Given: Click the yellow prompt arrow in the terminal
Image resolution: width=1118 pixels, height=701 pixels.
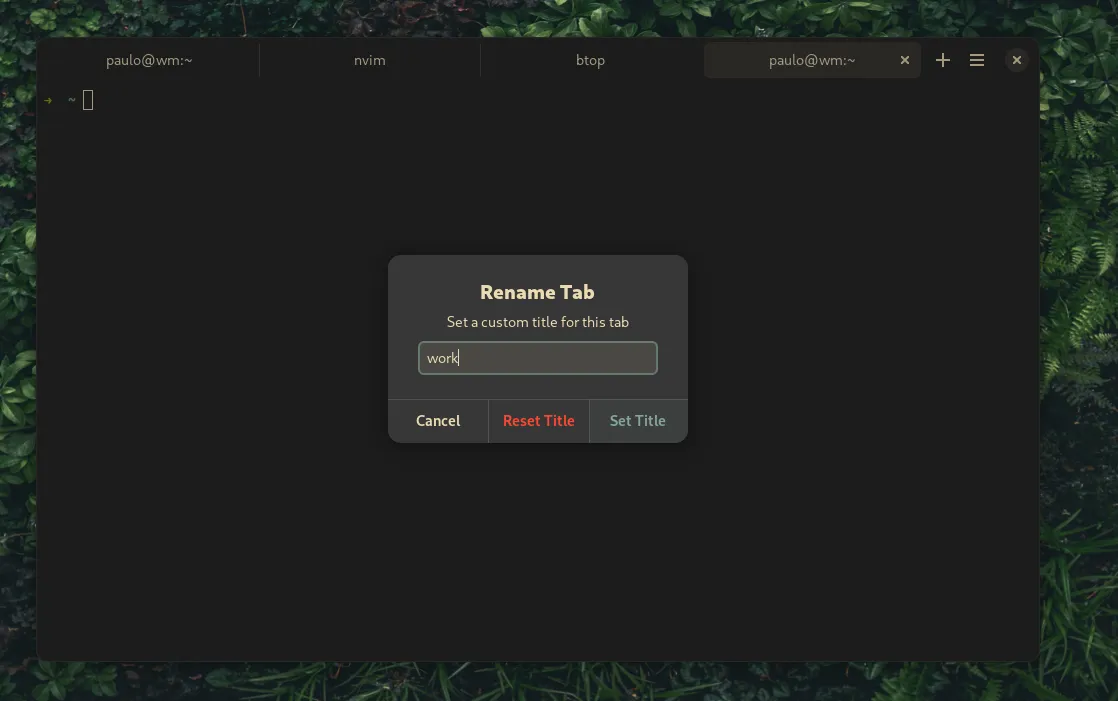Looking at the screenshot, I should 48,100.
